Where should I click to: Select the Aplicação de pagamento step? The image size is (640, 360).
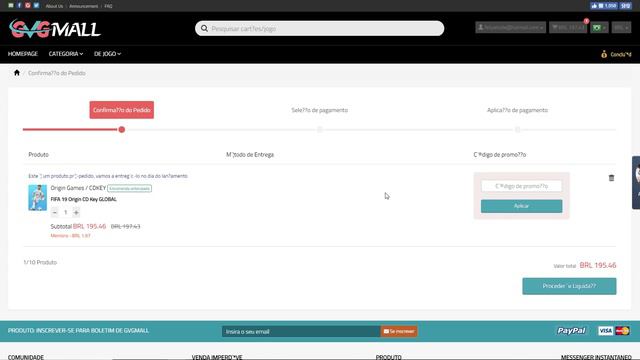pos(517,110)
